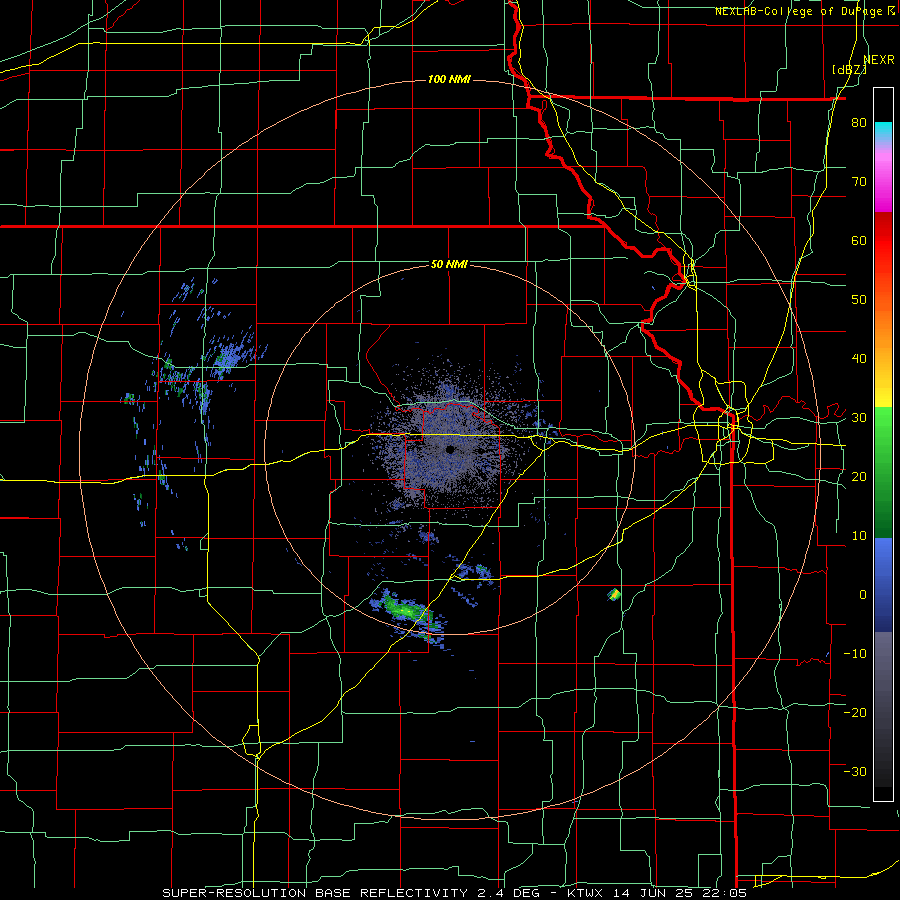Click the 100 NMI range ring label
900x900 pixels.
(x=449, y=79)
